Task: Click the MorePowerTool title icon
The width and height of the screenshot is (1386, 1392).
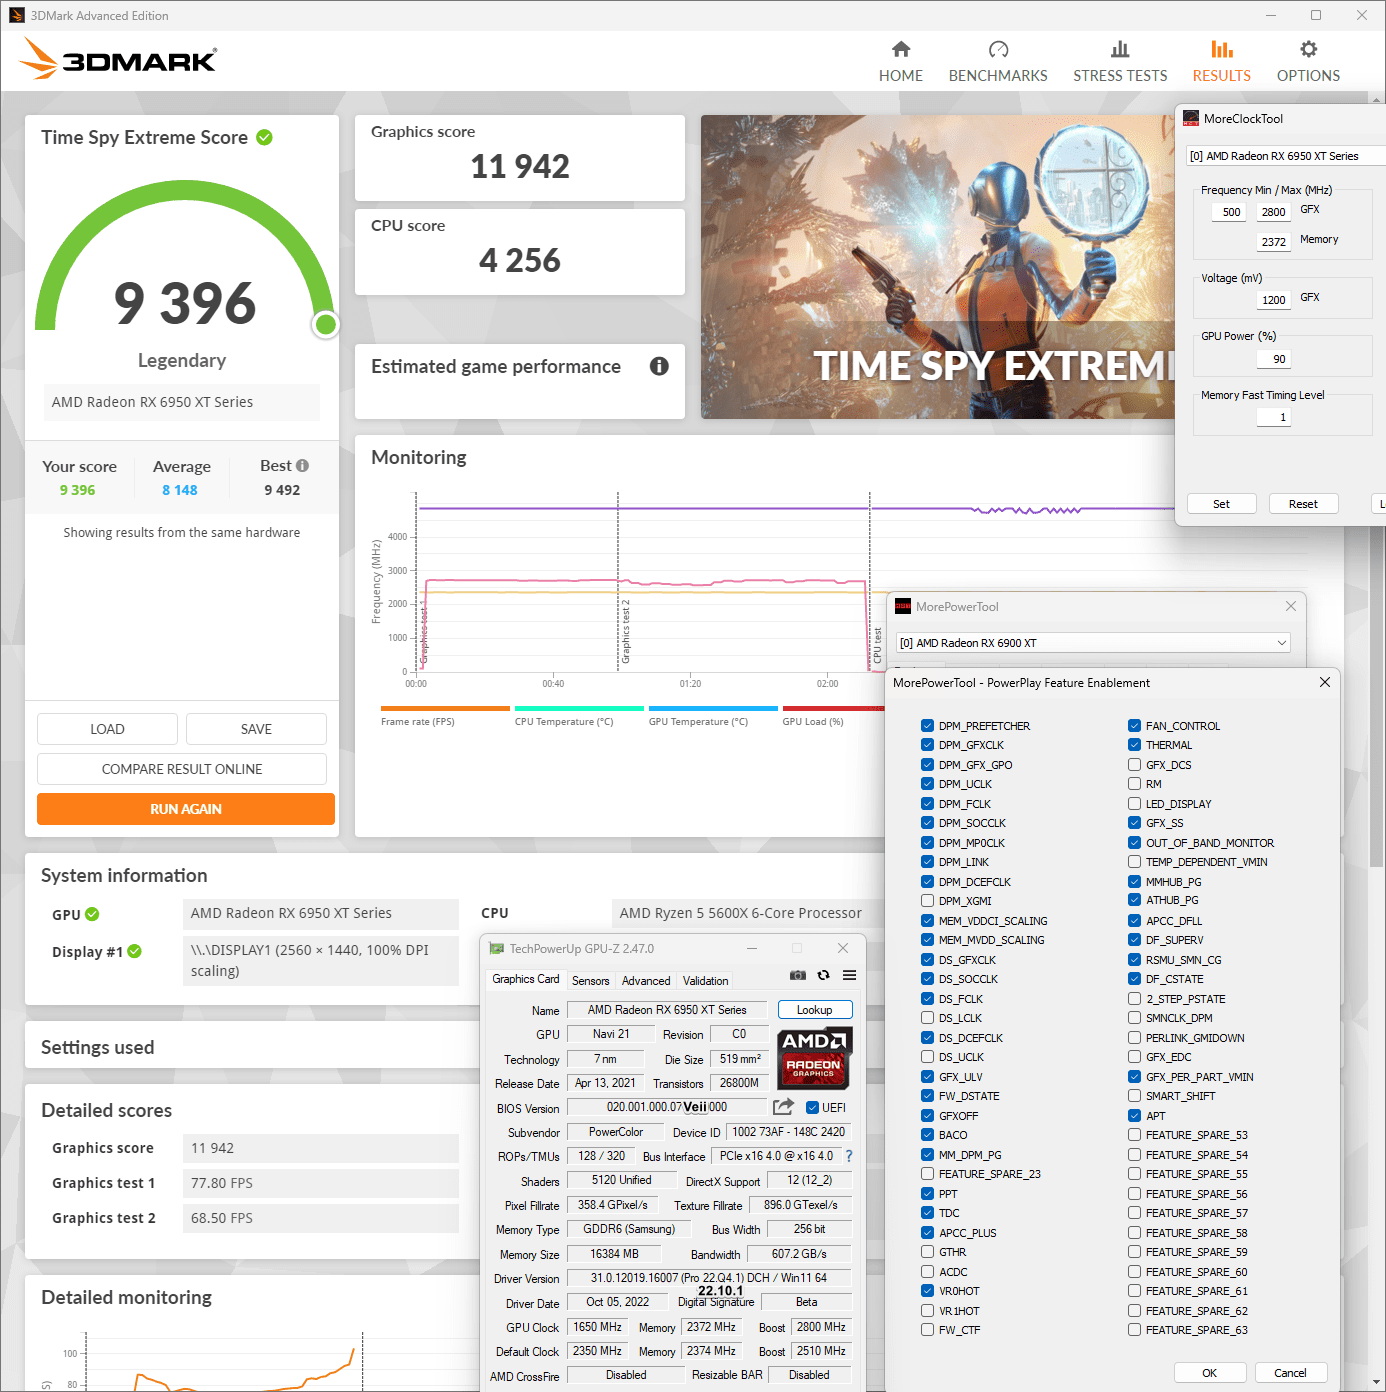Action: [x=903, y=606]
